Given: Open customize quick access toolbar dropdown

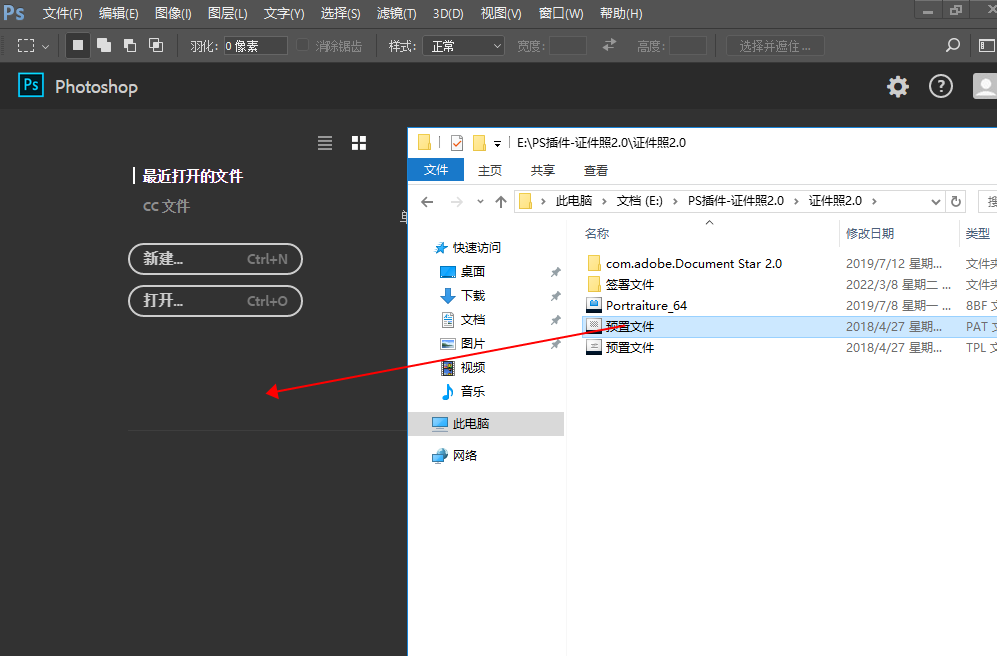Looking at the screenshot, I should (x=497, y=144).
